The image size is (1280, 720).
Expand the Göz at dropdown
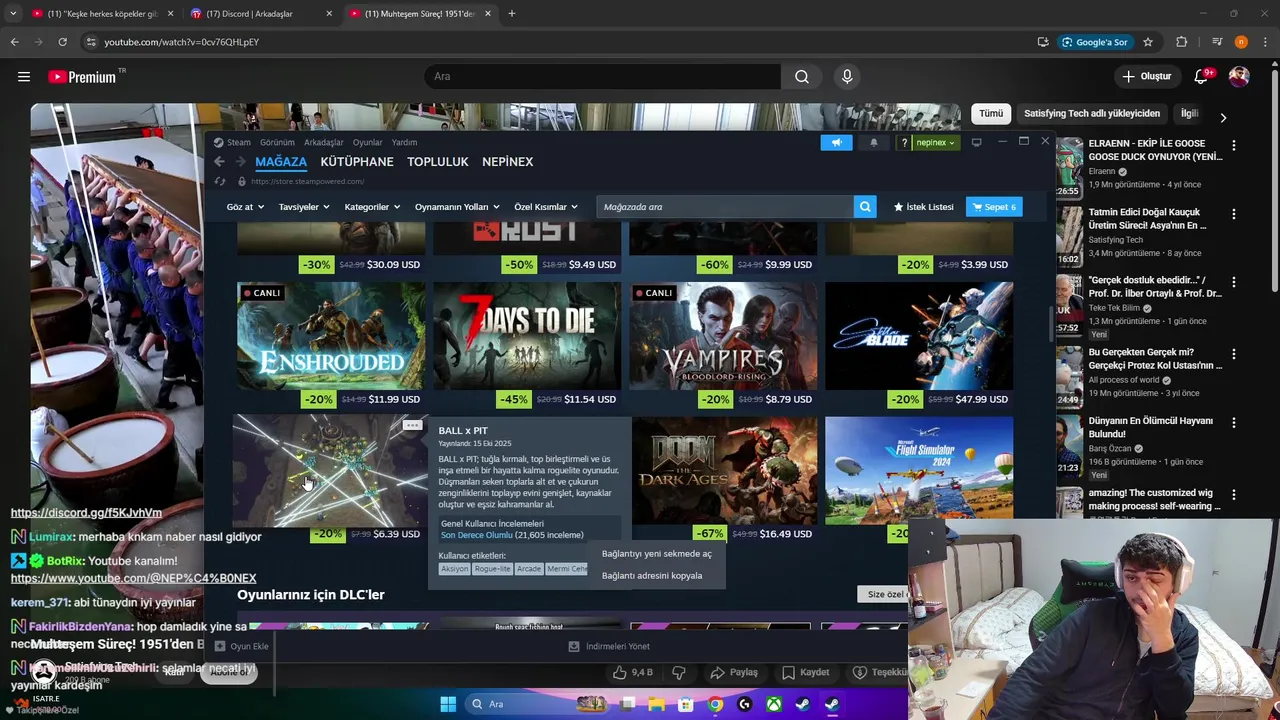(245, 207)
